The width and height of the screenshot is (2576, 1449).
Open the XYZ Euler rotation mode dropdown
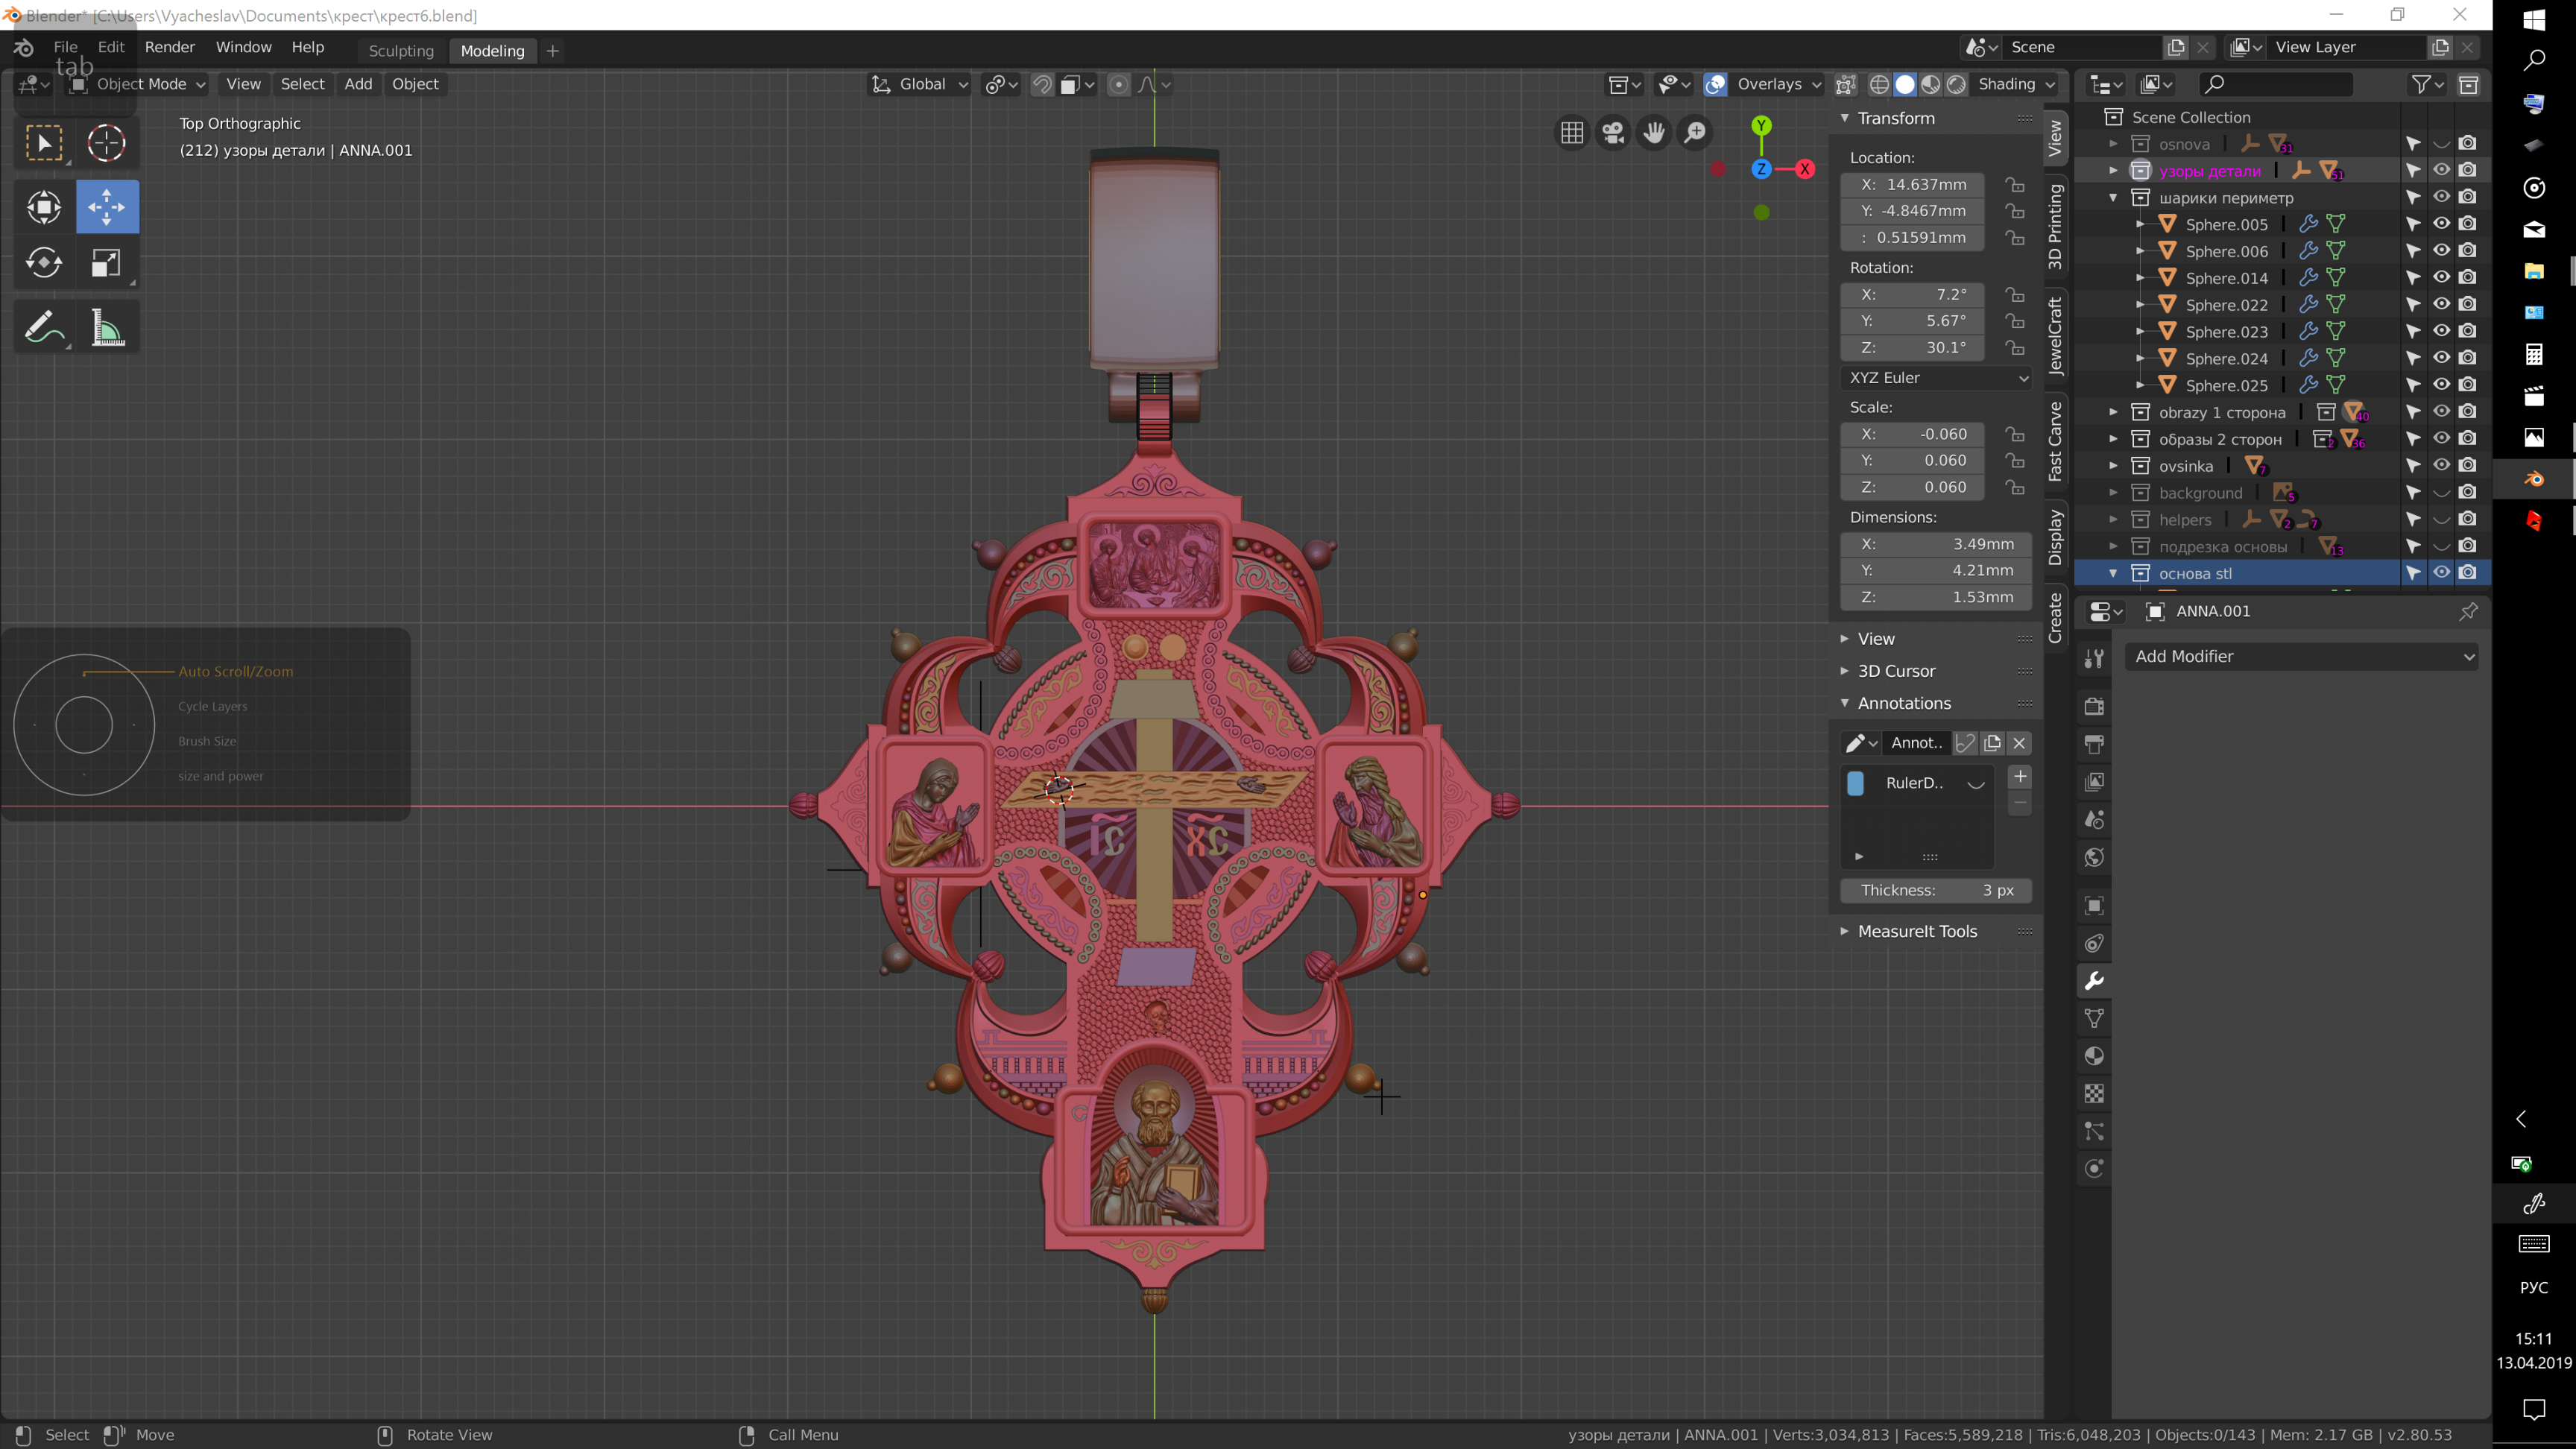(x=1937, y=378)
